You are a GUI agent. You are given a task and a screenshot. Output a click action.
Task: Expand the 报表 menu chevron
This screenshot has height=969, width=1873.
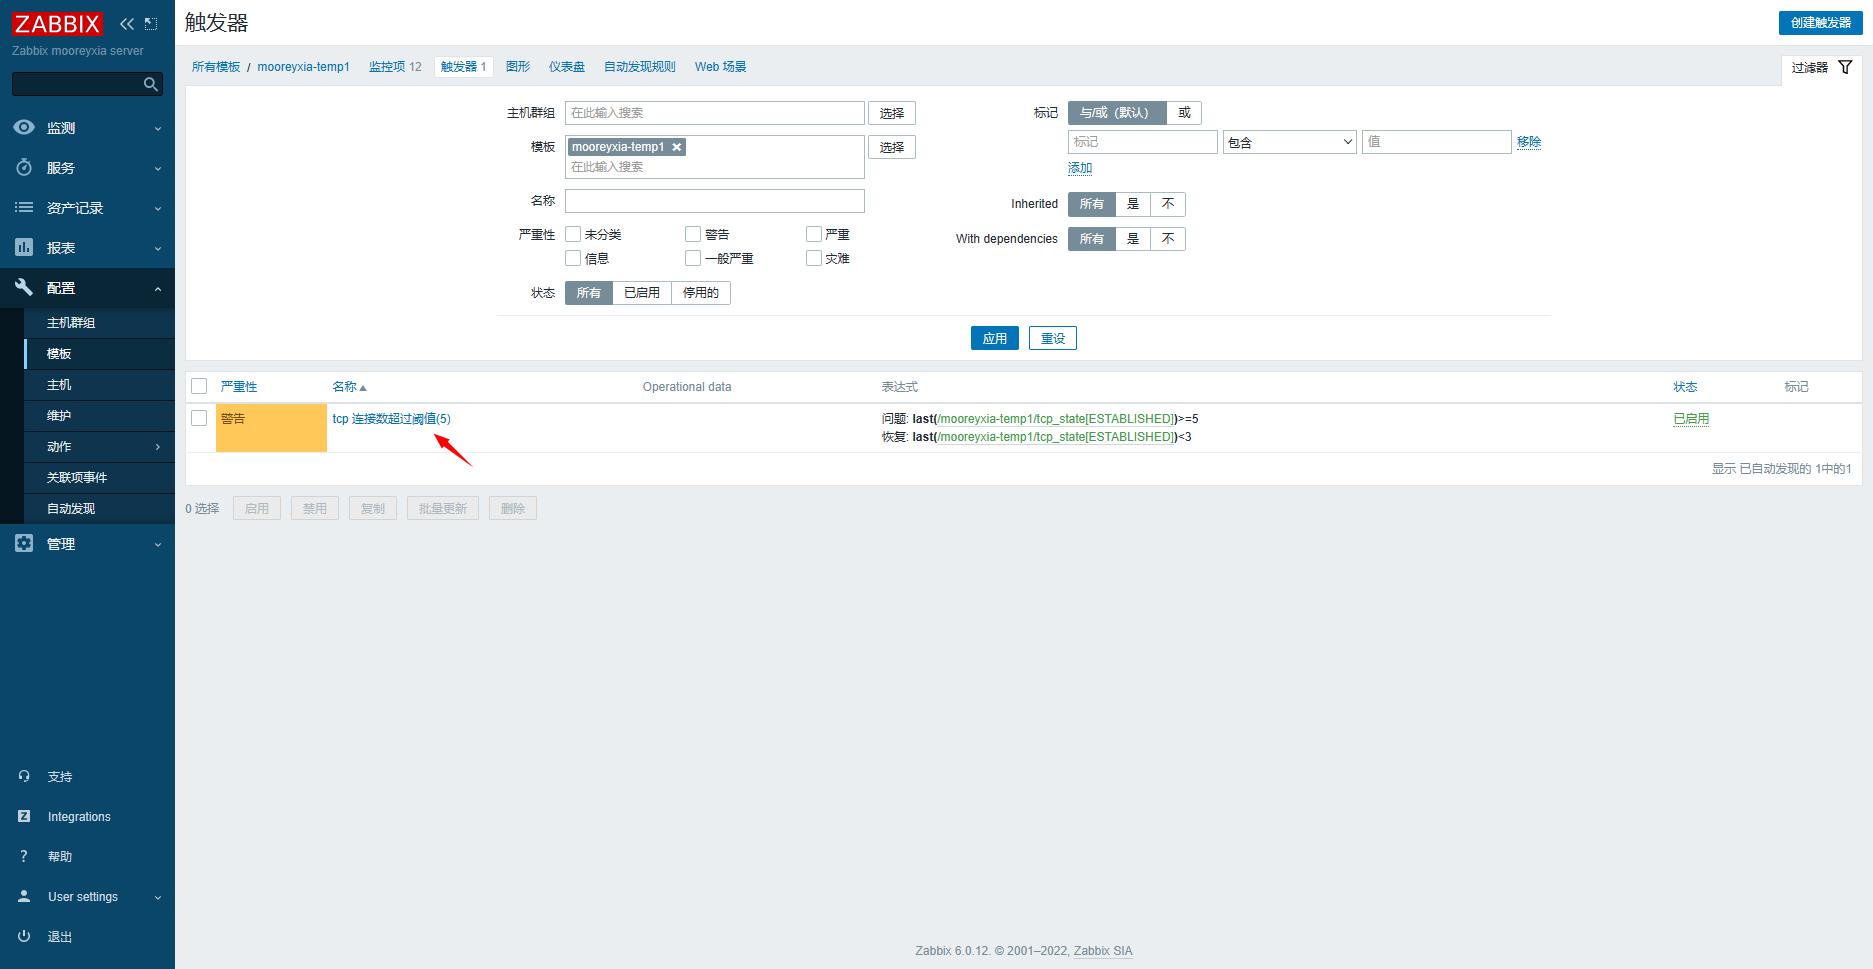click(158, 249)
